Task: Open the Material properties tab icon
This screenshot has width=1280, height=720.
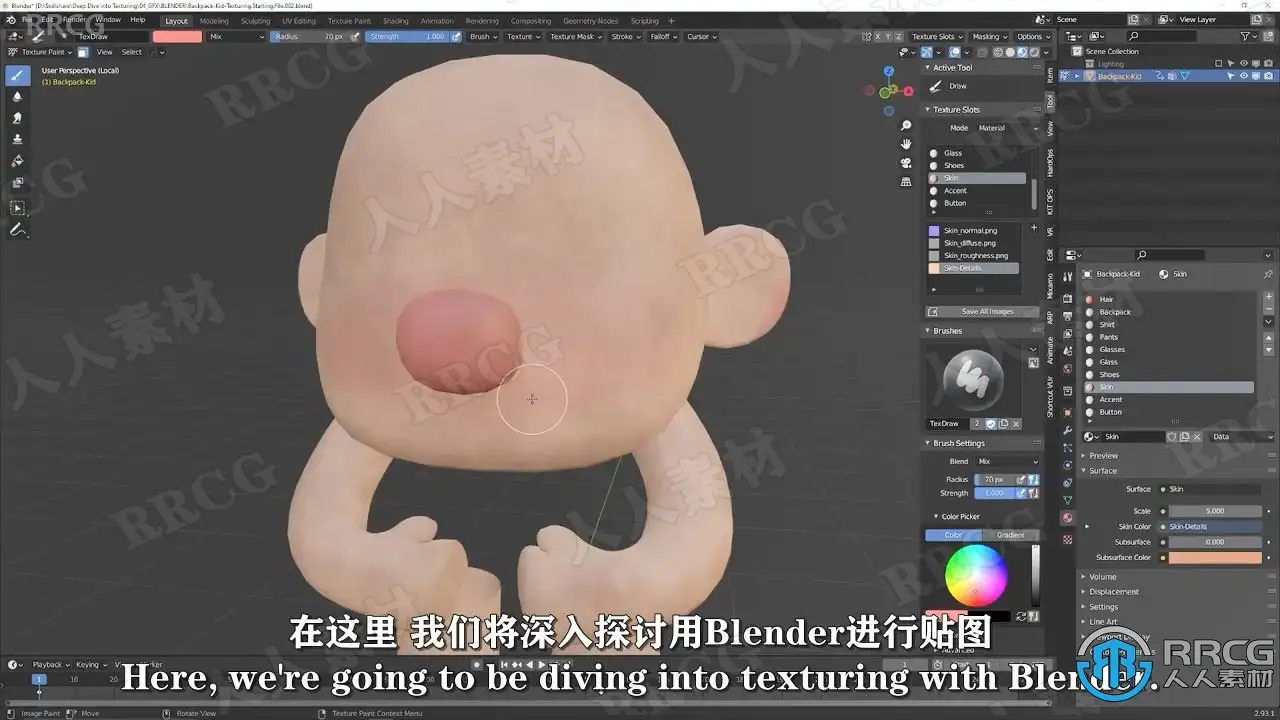Action: click(x=1068, y=517)
